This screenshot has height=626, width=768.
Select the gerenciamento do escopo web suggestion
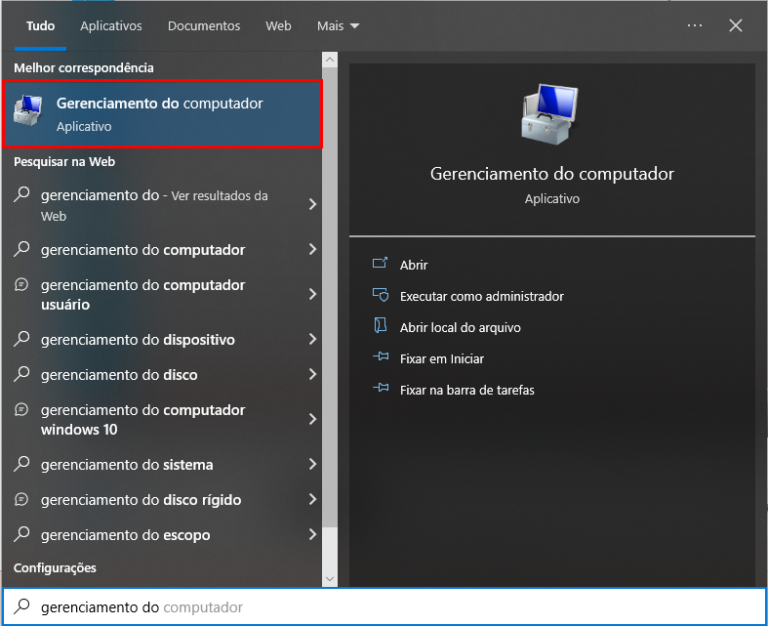point(125,535)
